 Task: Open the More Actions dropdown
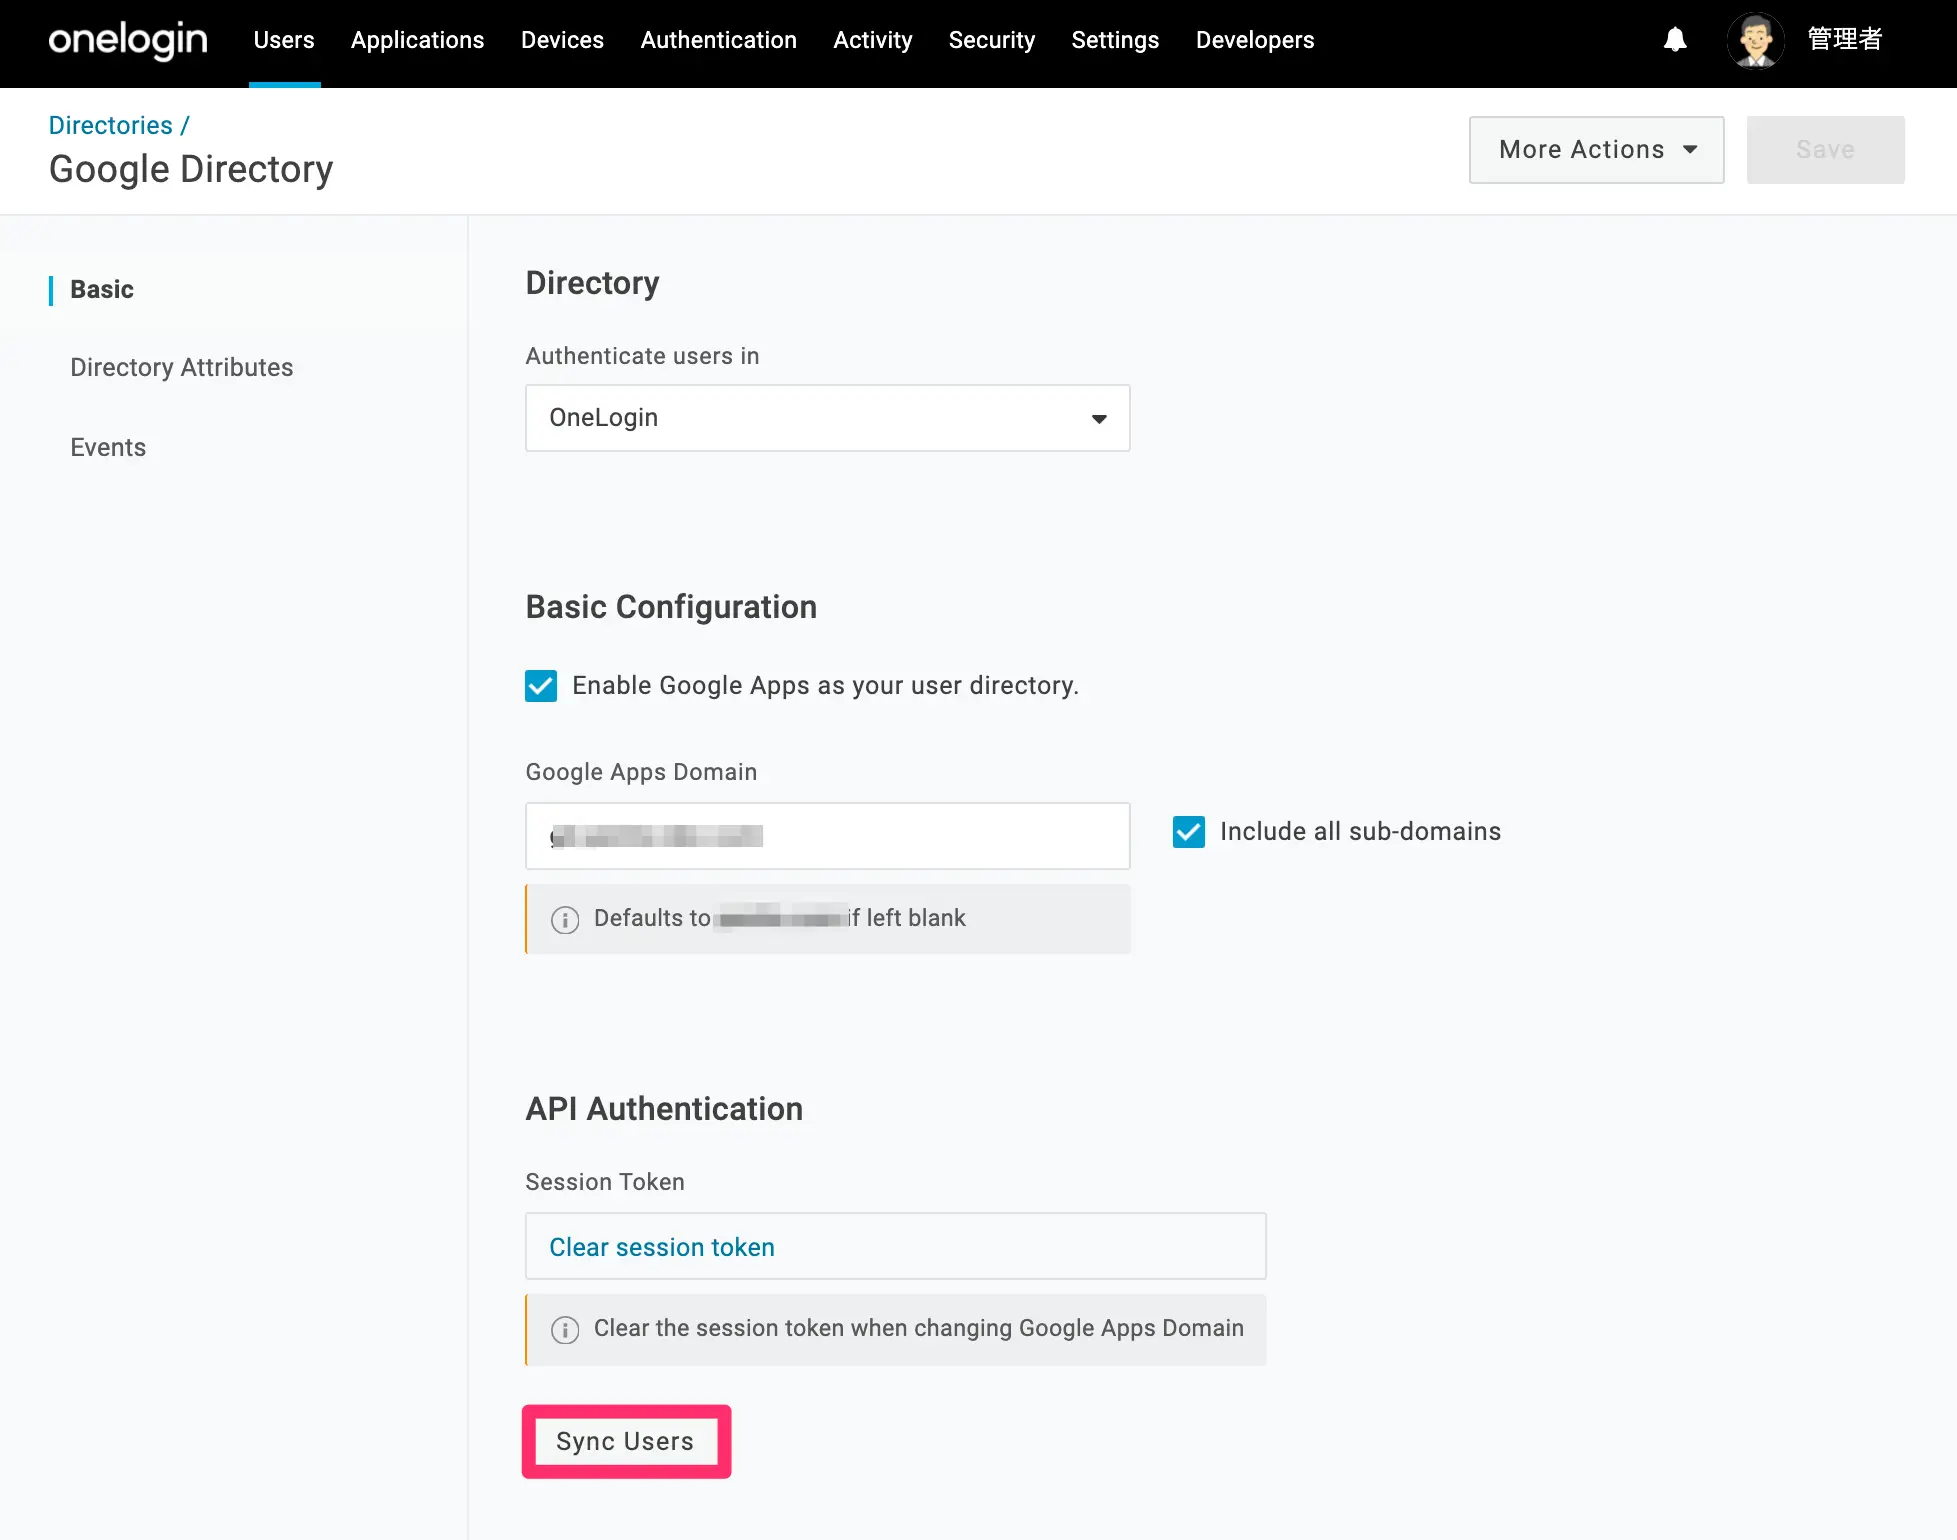[1596, 150]
